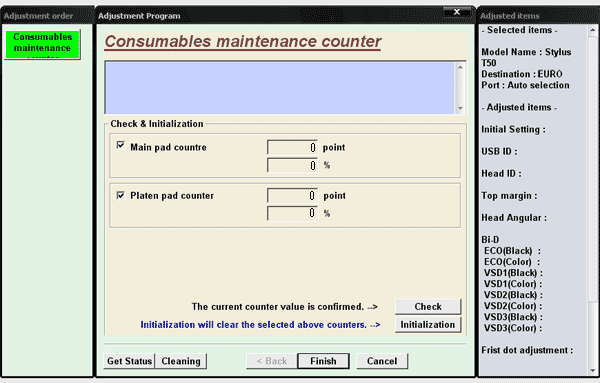600x383 pixels.
Task: Click the Finish button
Action: pyautogui.click(x=323, y=361)
